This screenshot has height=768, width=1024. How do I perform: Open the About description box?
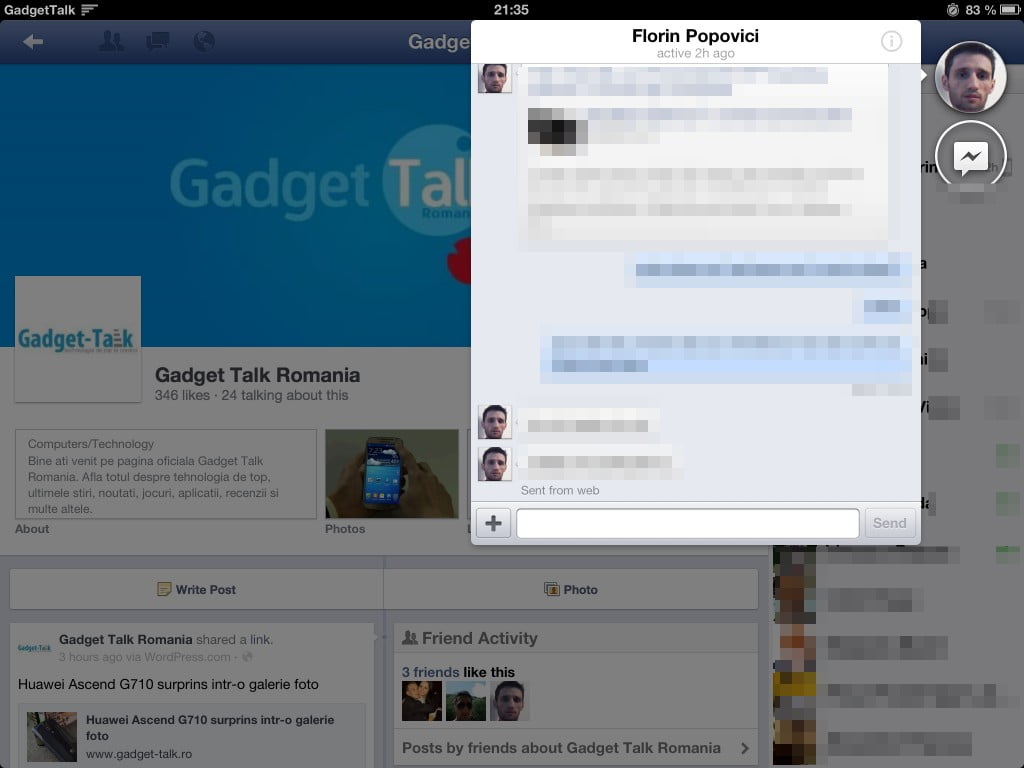166,474
